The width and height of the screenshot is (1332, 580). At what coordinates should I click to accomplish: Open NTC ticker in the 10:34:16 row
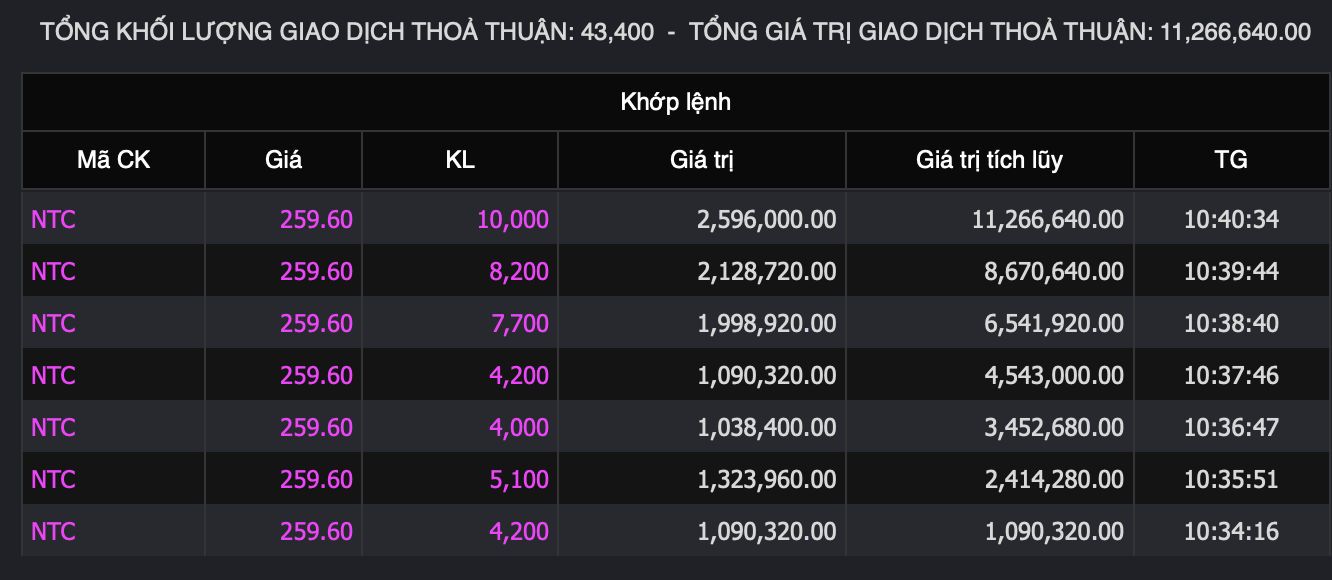point(54,531)
